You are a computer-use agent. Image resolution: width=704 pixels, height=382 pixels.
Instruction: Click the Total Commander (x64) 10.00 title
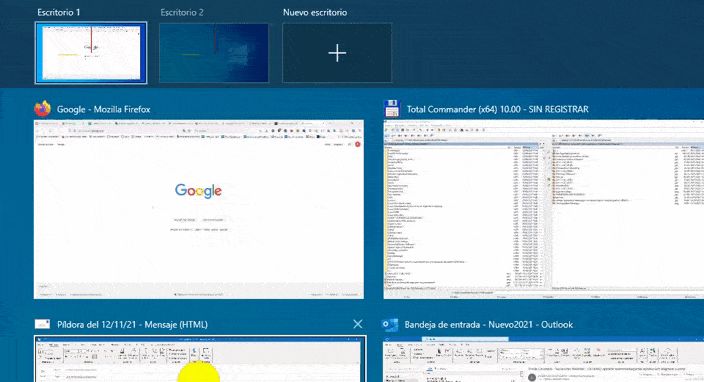pyautogui.click(x=497, y=109)
